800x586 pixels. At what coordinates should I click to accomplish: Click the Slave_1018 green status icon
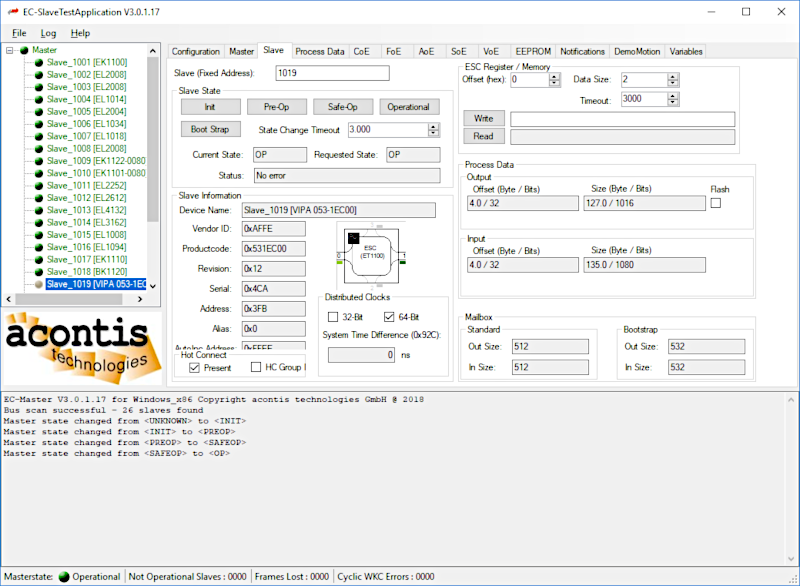[x=38, y=272]
